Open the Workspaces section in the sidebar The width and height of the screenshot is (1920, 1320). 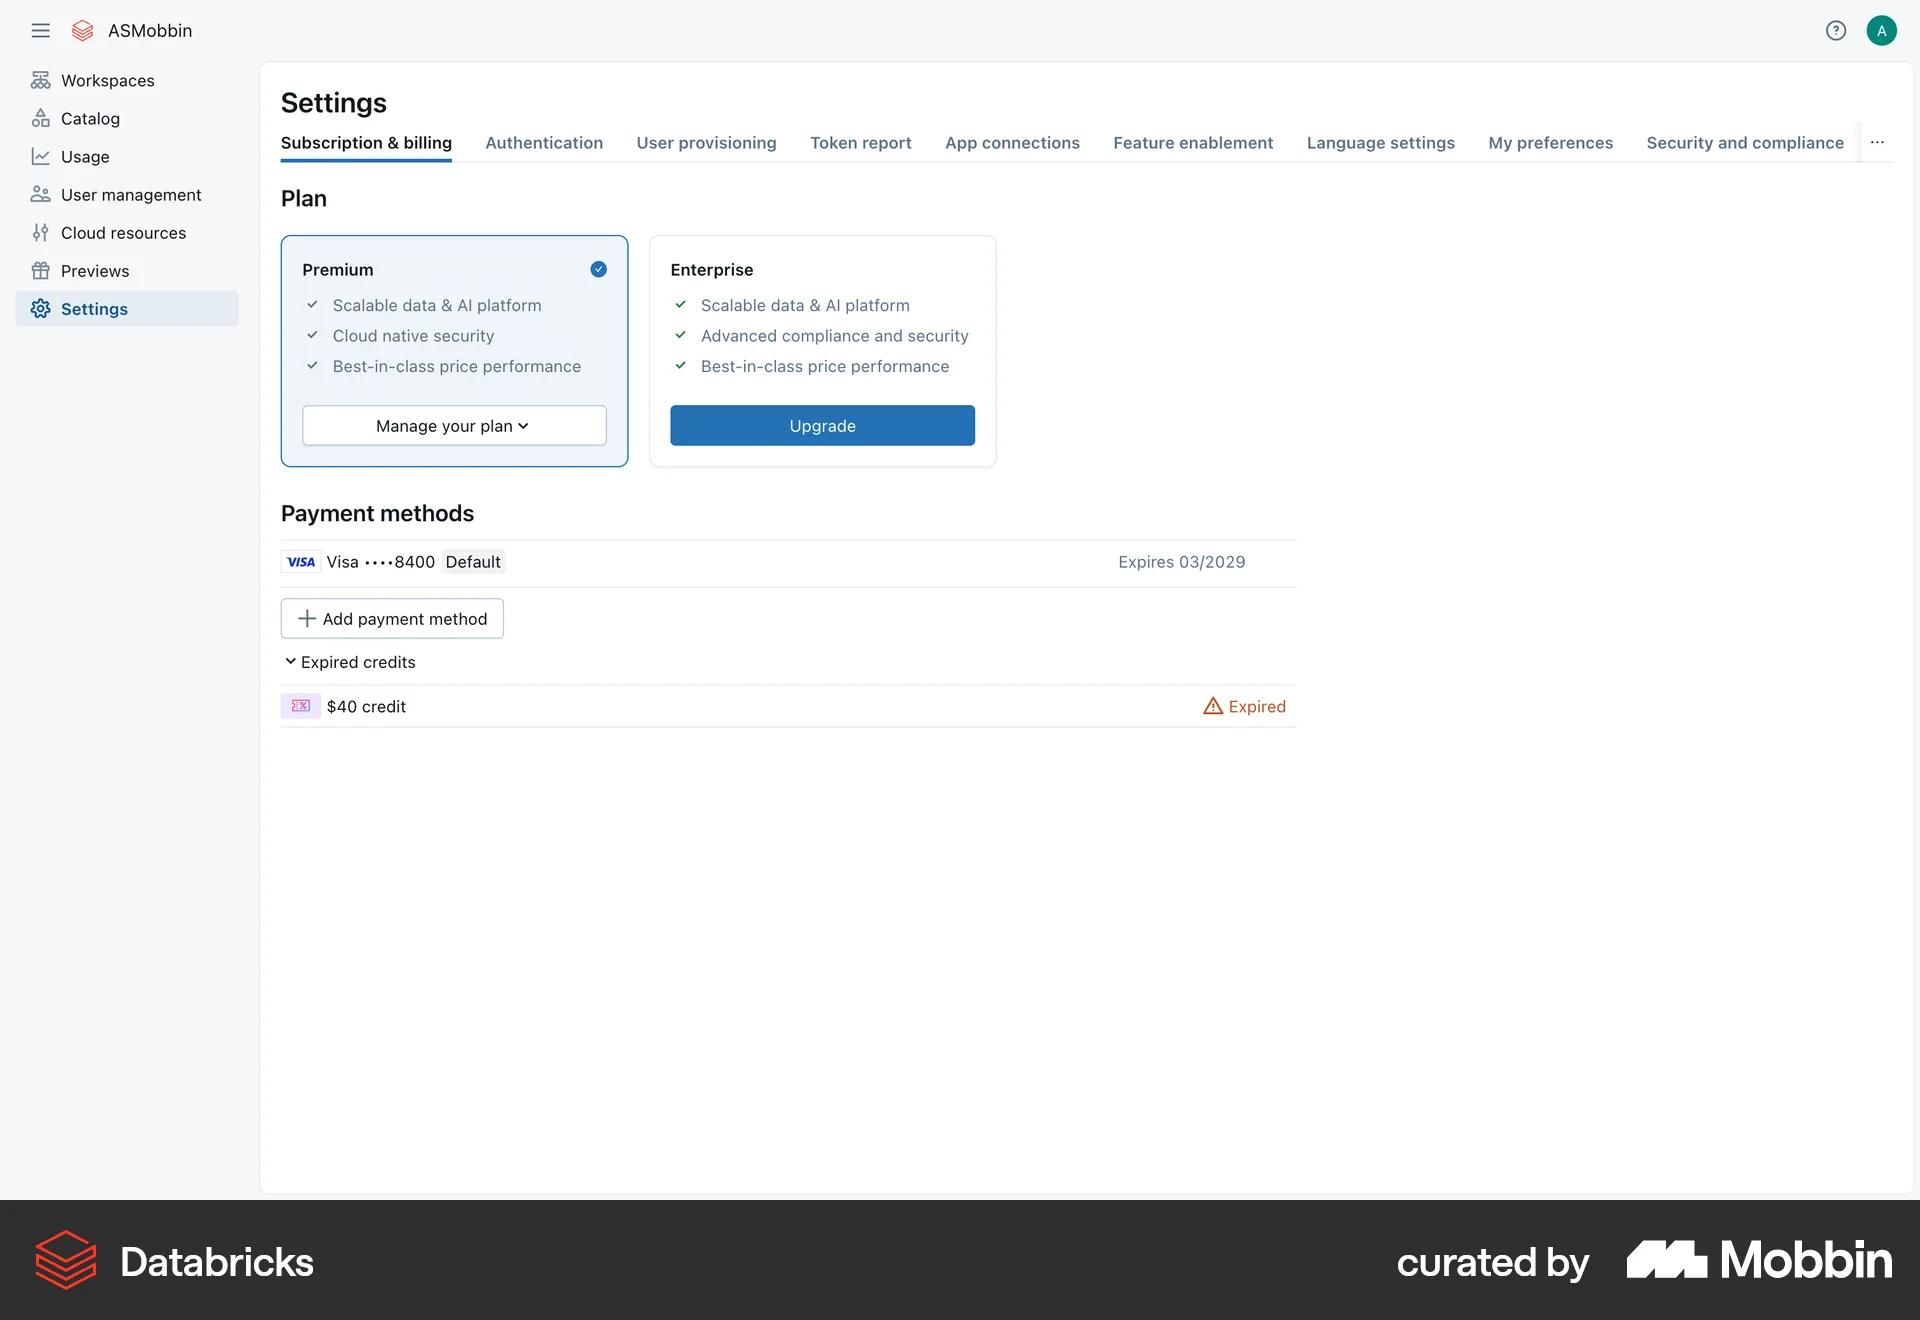coord(106,80)
